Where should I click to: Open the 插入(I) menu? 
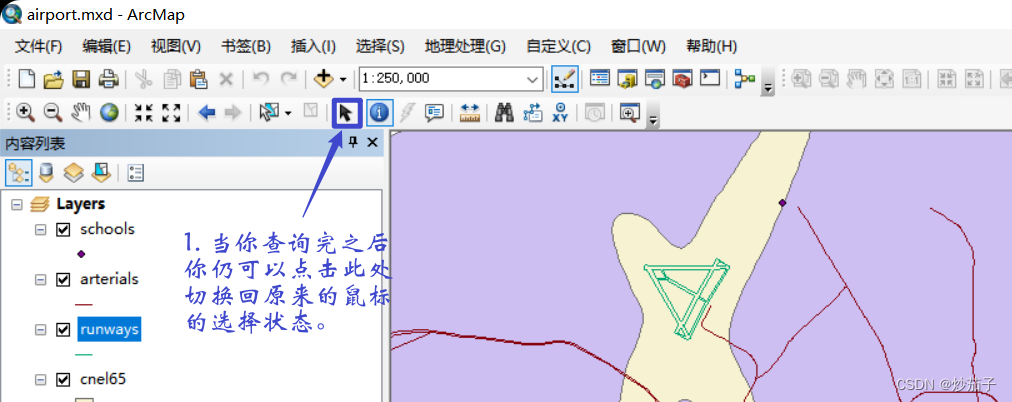[x=313, y=46]
